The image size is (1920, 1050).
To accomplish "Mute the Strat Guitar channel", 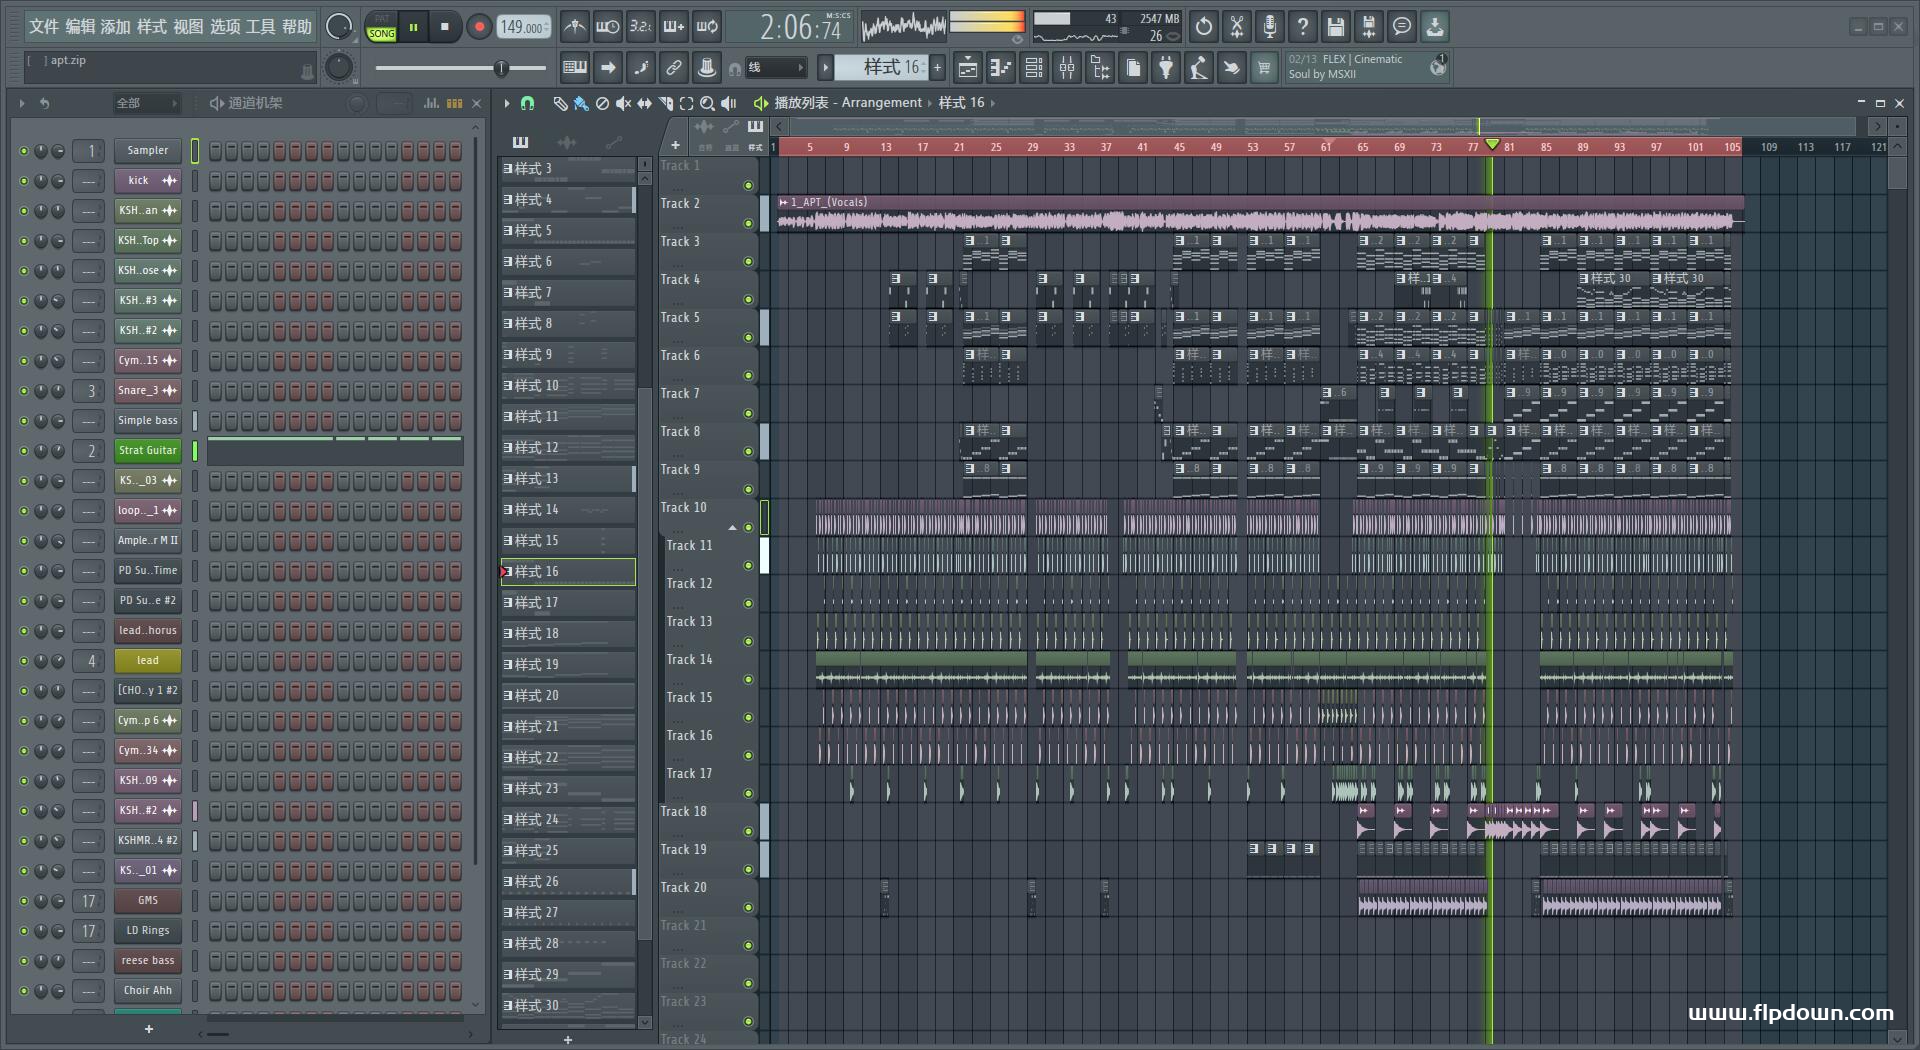I will [24, 451].
